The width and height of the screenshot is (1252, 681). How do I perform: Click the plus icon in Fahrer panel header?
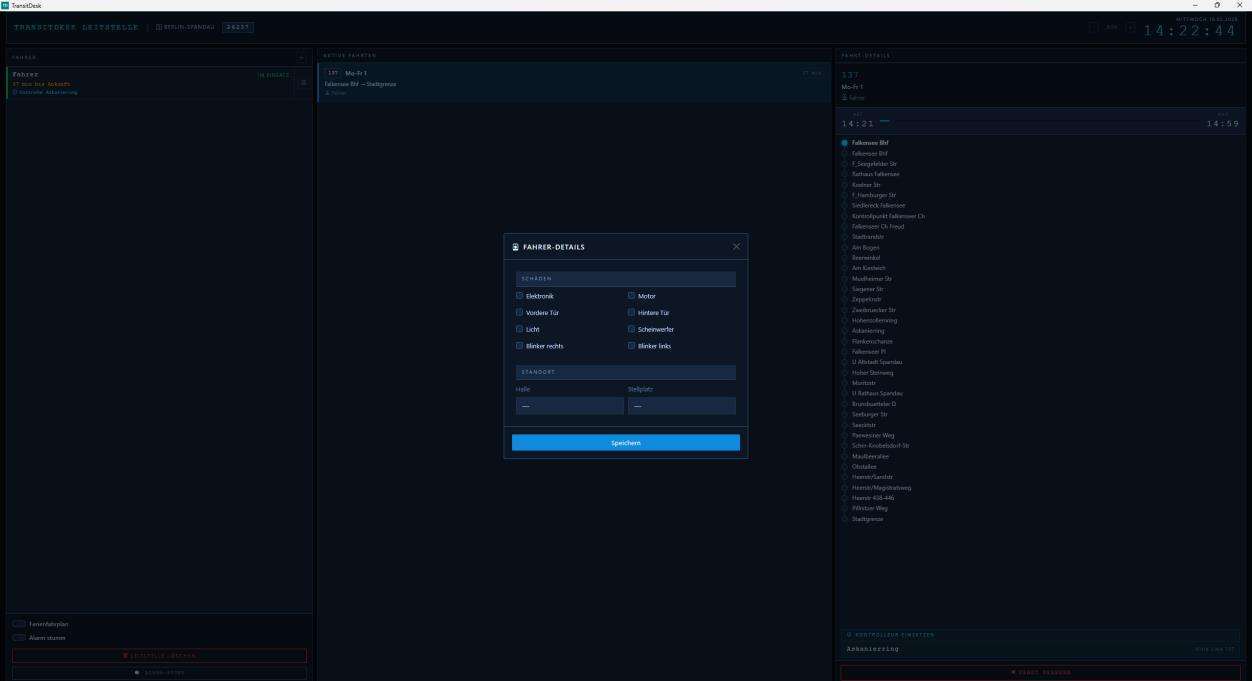click(303, 57)
